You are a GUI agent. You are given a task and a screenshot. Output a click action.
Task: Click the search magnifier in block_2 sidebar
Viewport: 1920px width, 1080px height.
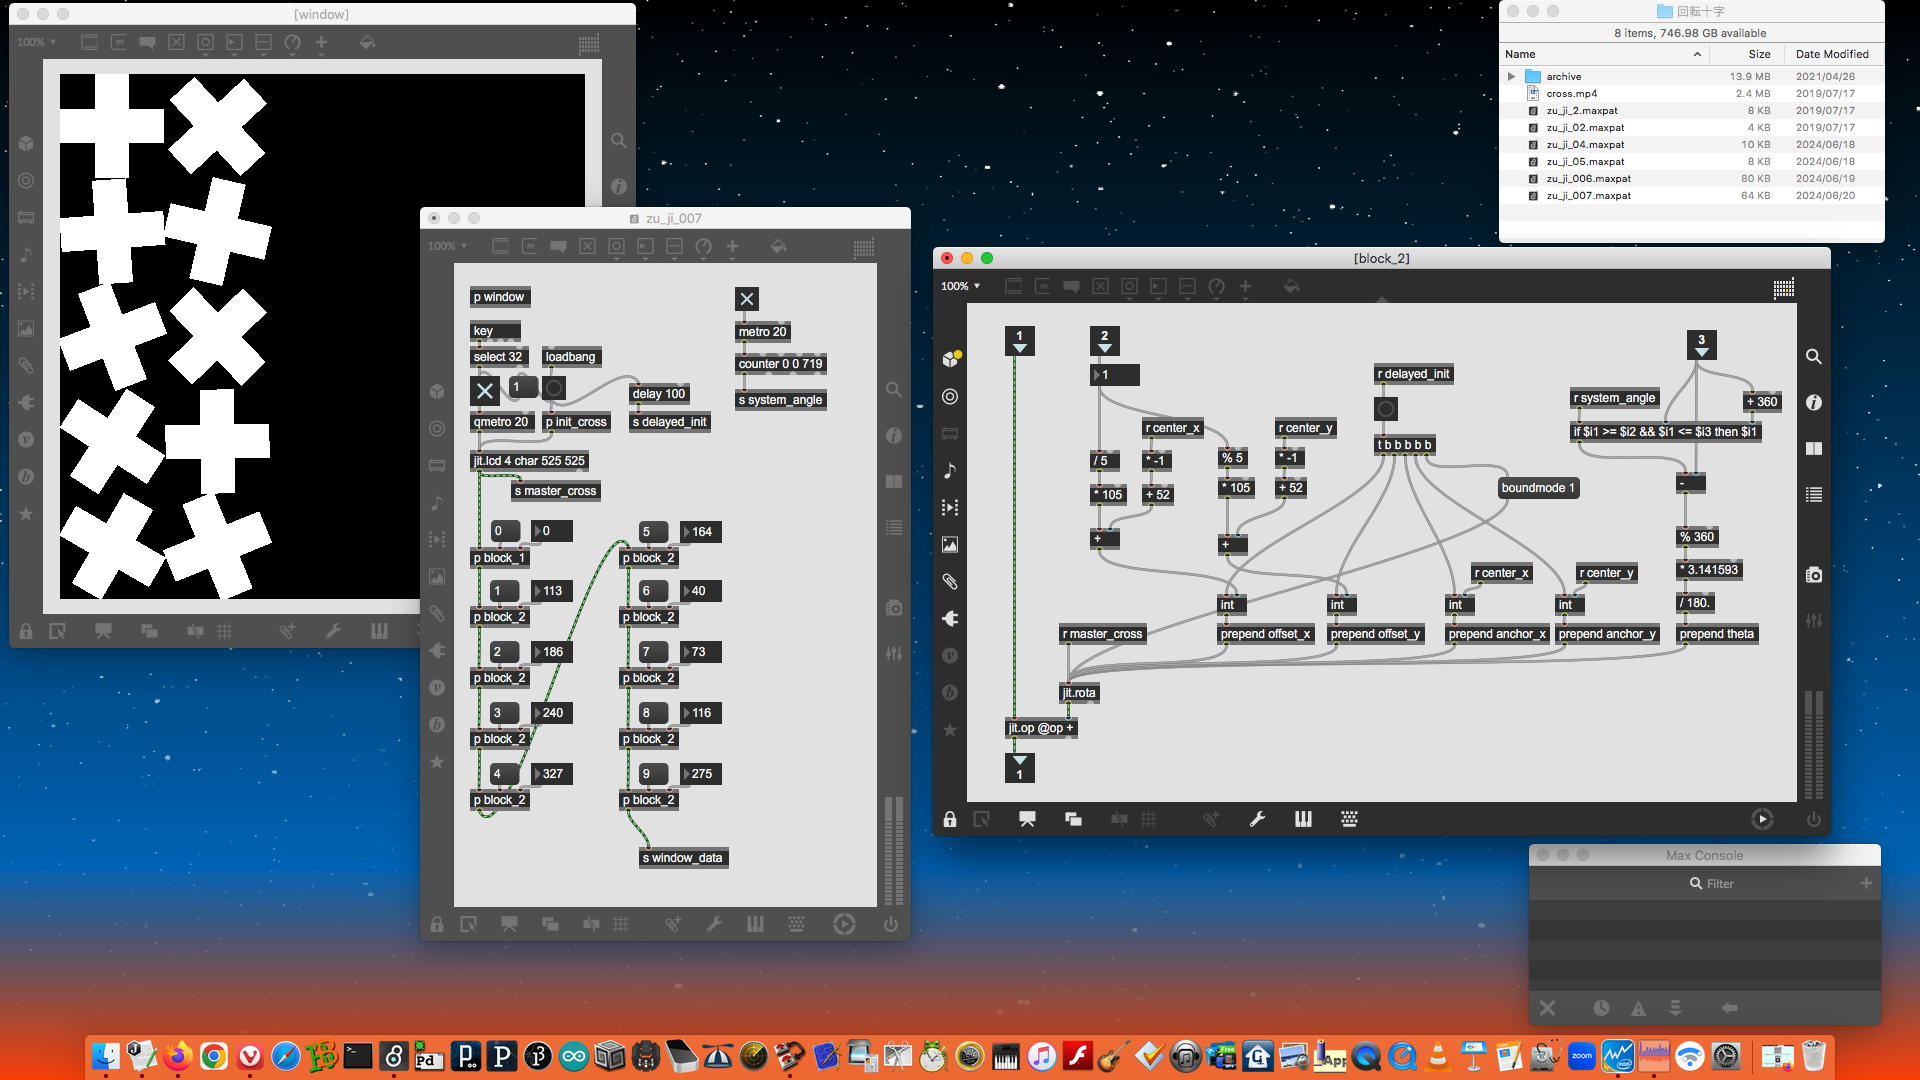1813,357
